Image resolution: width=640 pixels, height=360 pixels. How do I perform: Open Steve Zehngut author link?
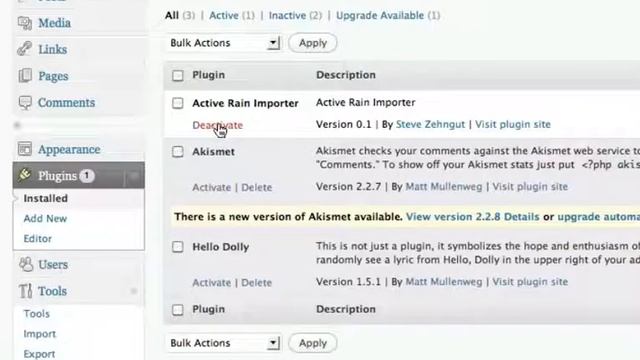point(430,124)
